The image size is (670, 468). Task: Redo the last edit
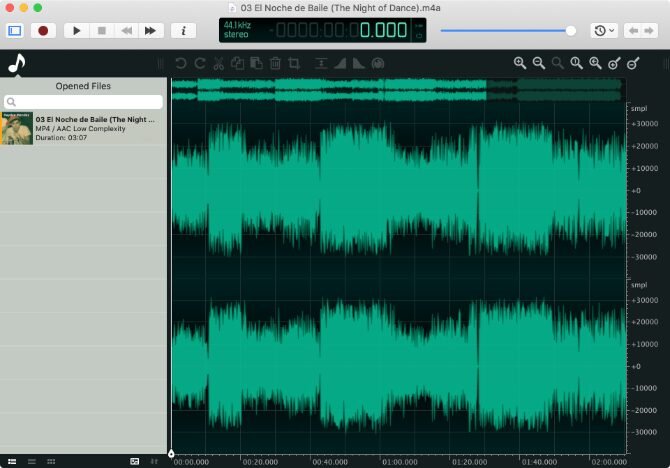coord(200,64)
